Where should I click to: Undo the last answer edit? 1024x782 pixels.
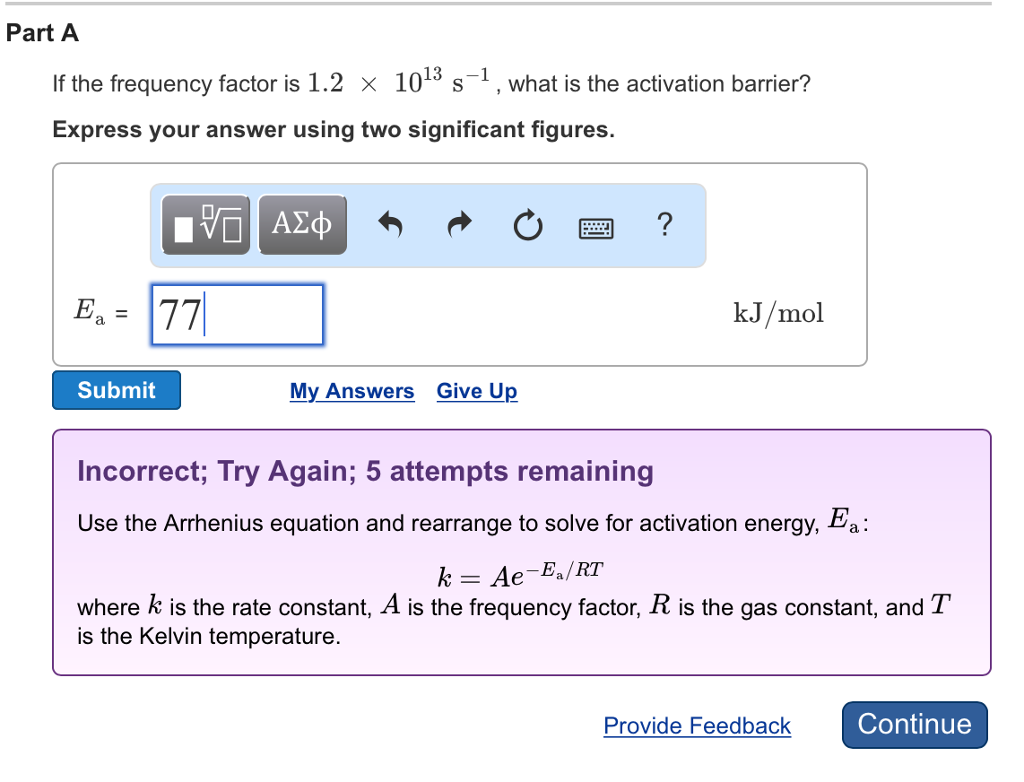390,226
